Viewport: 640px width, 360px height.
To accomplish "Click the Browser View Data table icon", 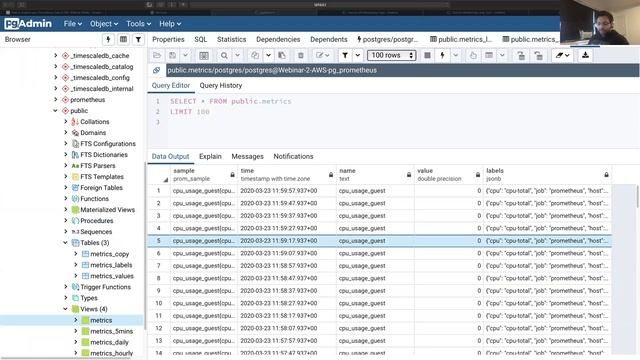I will (123, 39).
